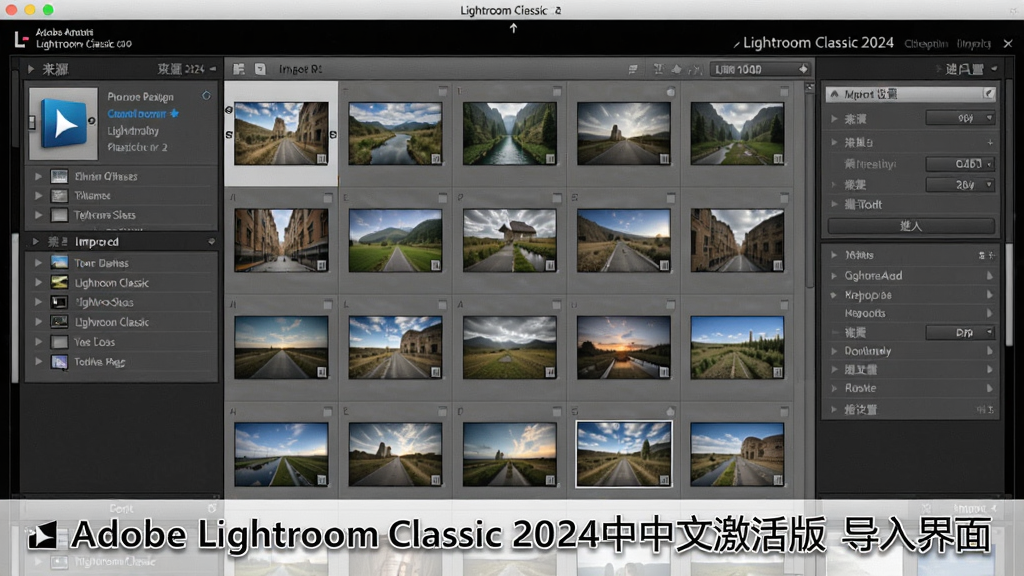Open the right panel header menu arrow
Image resolution: width=1024 pixels, height=576 pixels.
pos(994,69)
